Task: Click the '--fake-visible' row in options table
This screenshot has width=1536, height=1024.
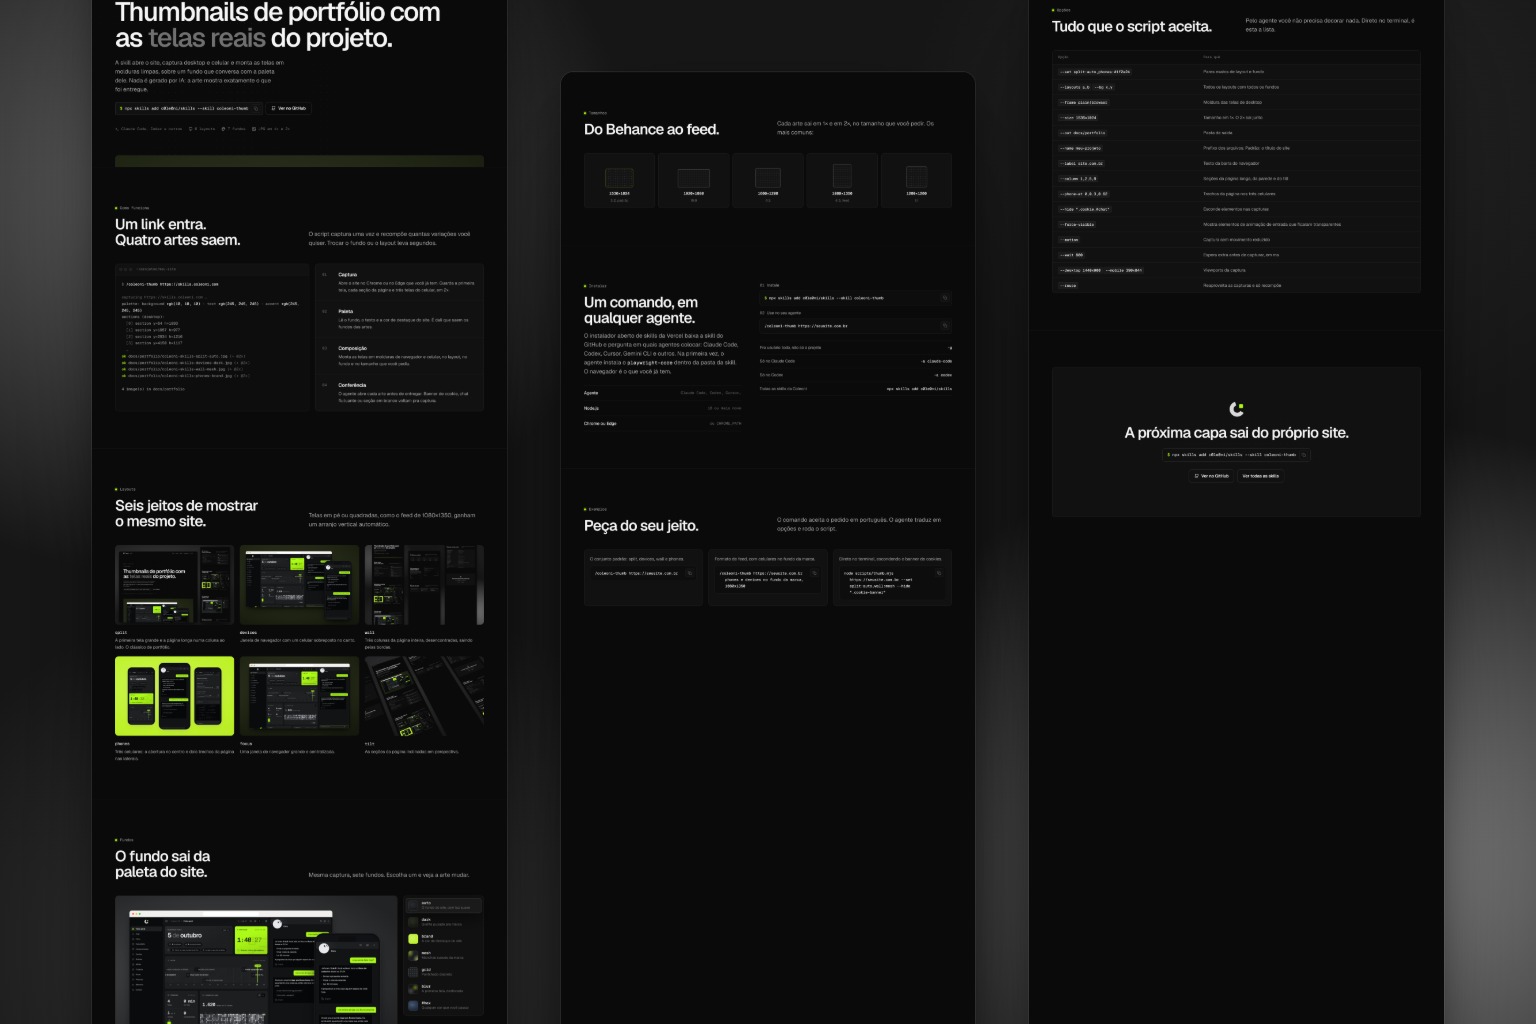Action: coord(1236,224)
